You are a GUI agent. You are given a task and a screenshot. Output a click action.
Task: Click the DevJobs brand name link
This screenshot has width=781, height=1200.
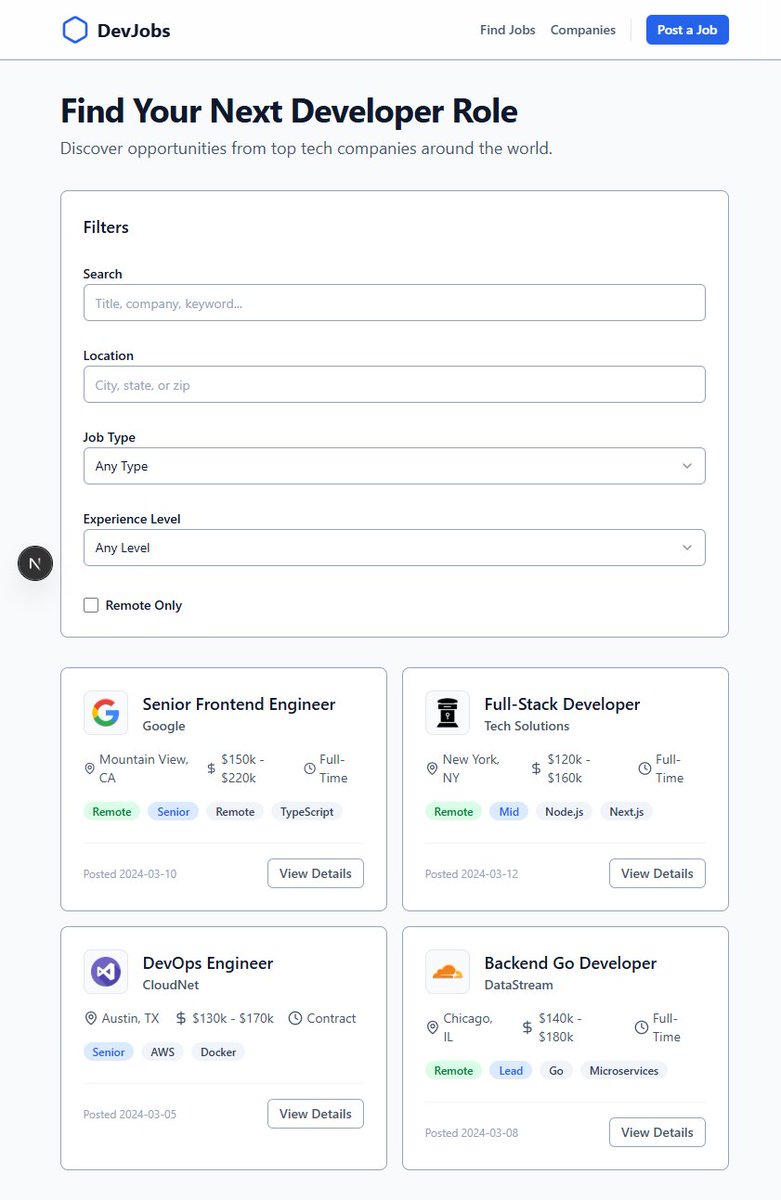[x=134, y=30]
